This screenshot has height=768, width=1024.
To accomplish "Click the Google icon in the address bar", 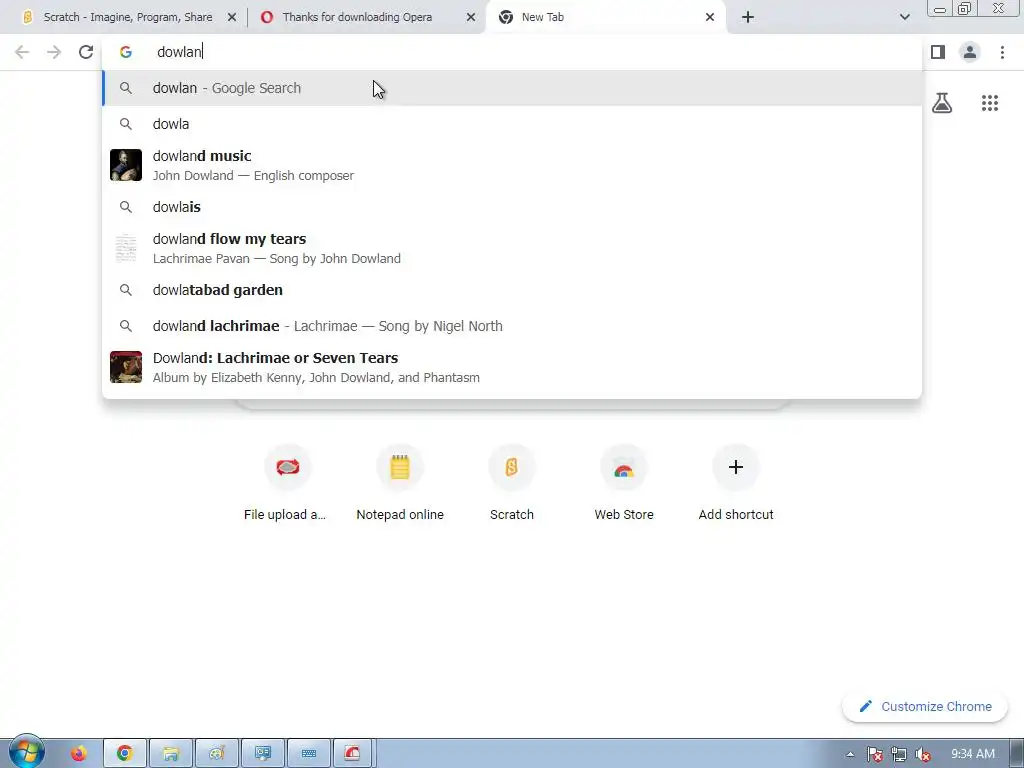I will point(126,52).
